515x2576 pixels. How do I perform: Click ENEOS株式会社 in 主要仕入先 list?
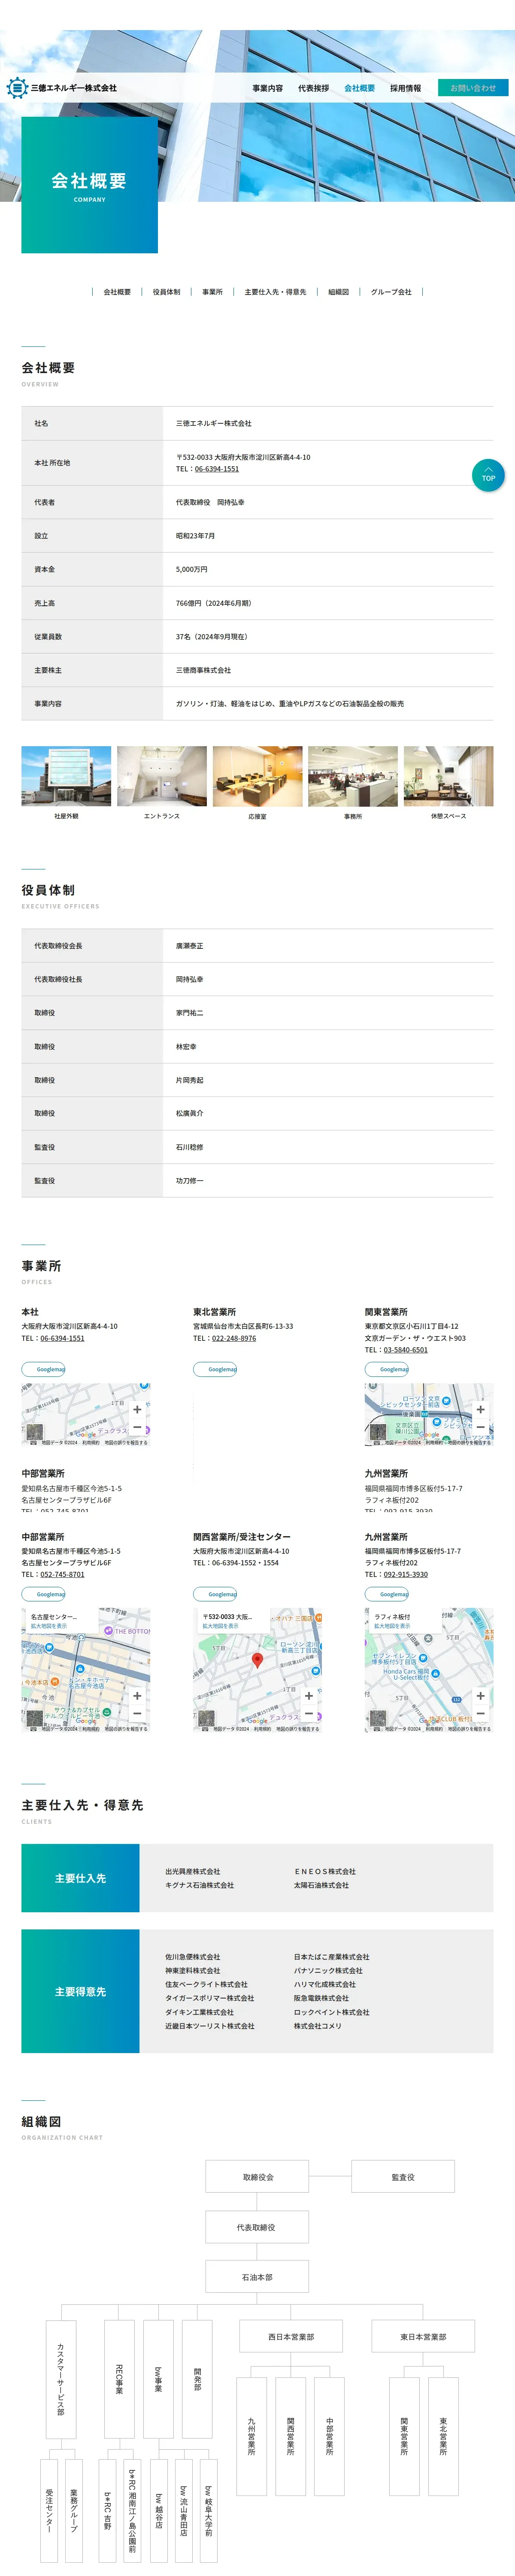point(325,1871)
